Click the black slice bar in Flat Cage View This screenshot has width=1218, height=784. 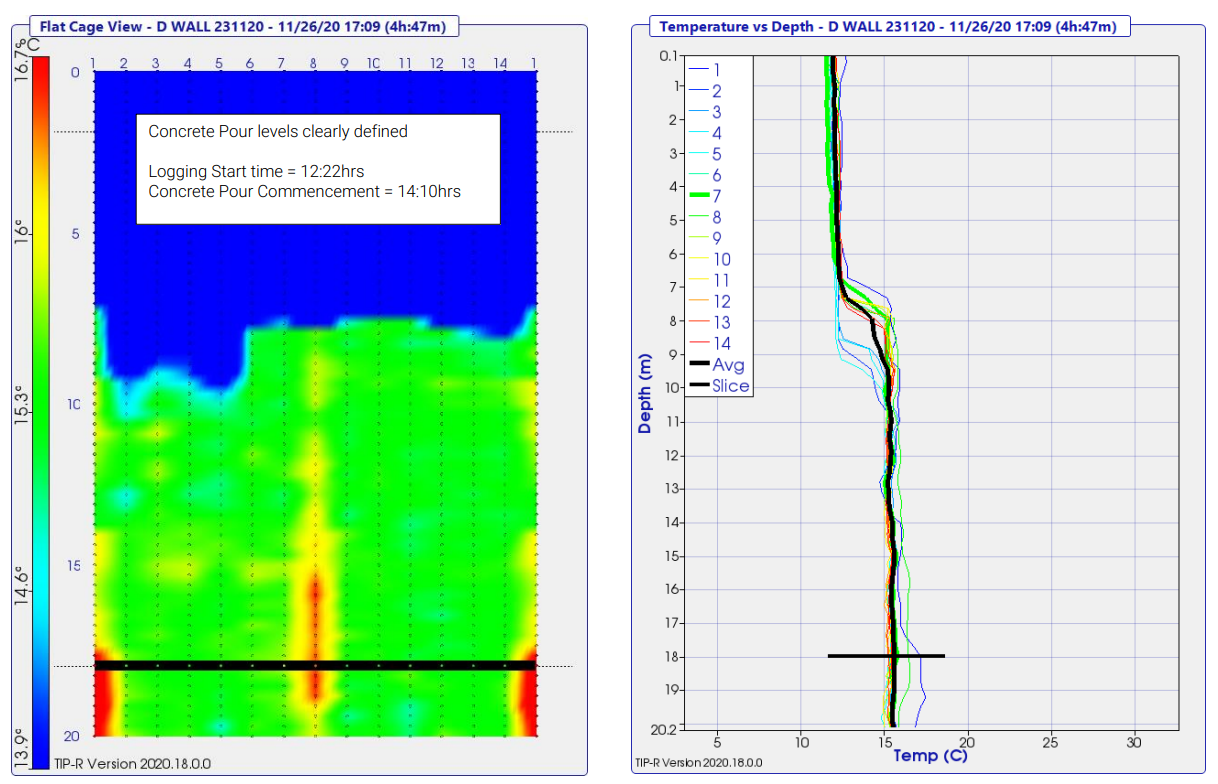pyautogui.click(x=315, y=665)
